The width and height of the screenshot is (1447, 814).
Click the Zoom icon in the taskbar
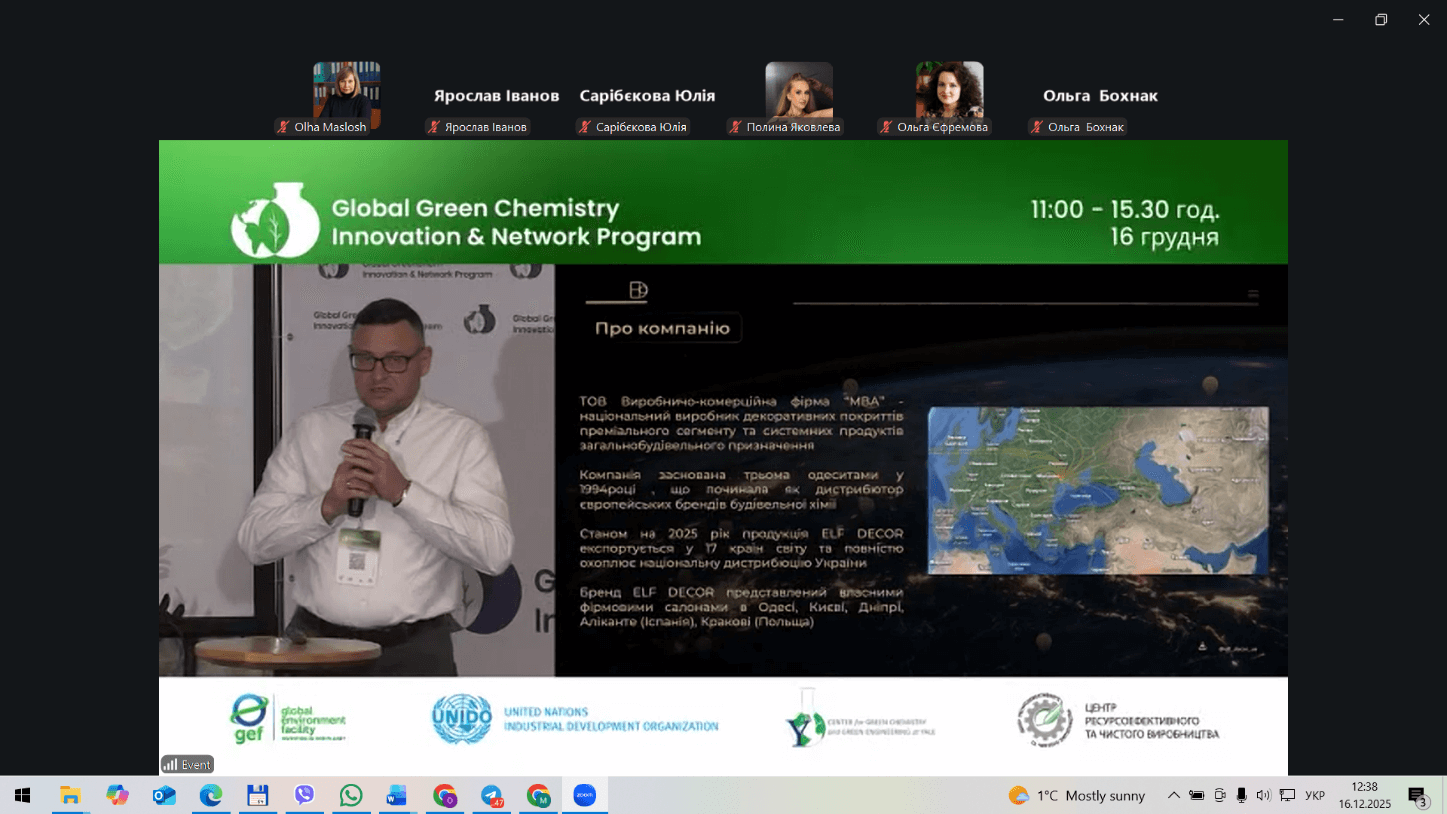[585, 796]
